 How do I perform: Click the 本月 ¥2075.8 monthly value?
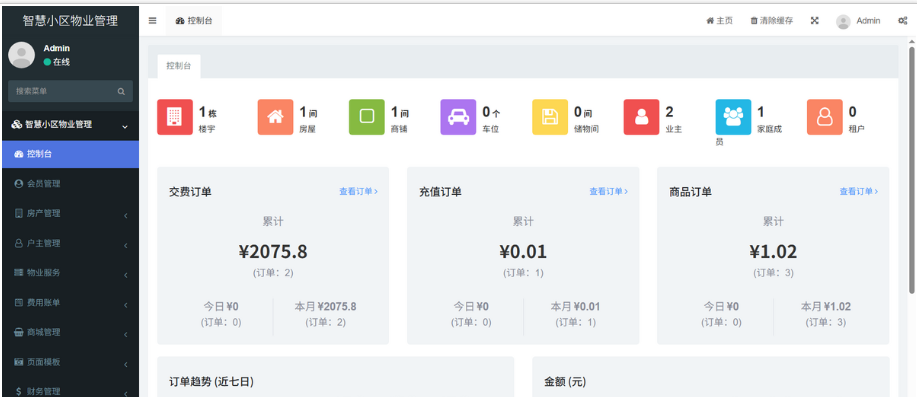point(325,306)
